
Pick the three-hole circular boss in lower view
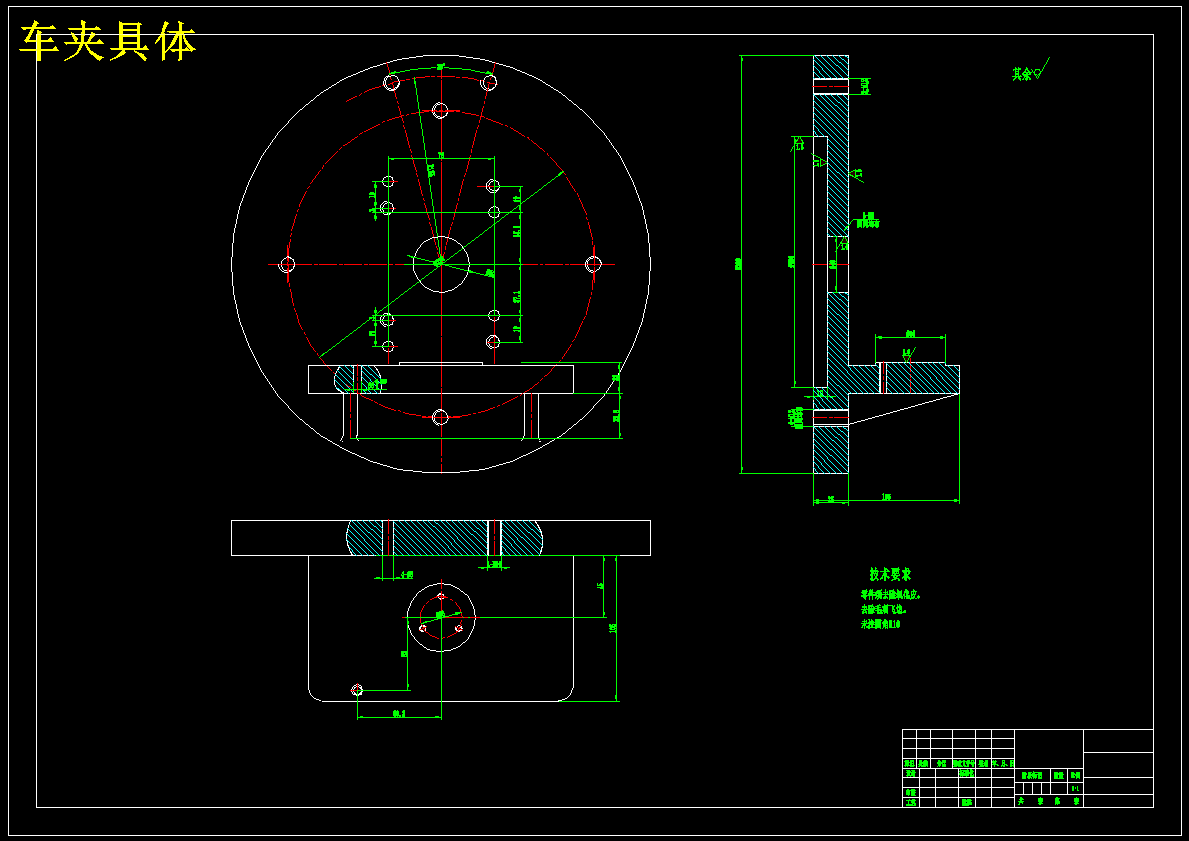click(441, 617)
